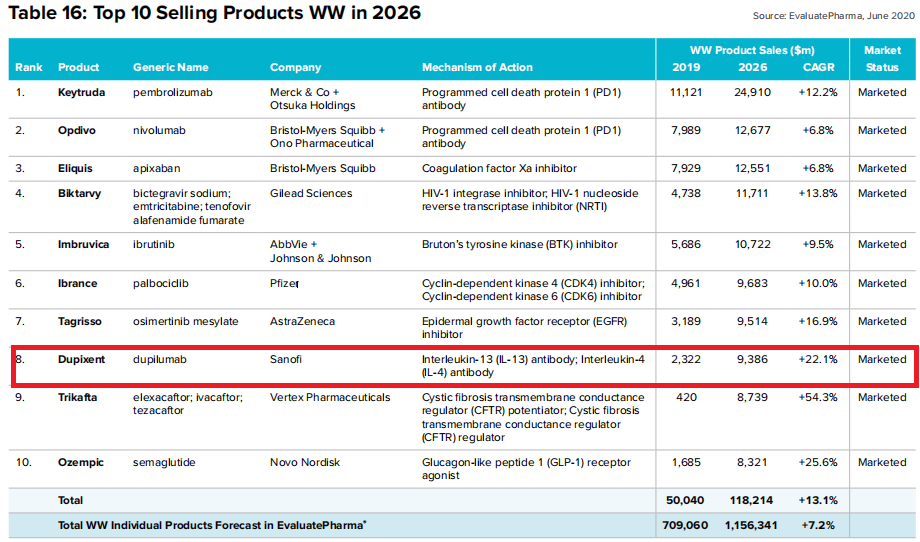Click the AstraZeneca company cell

(x=302, y=321)
